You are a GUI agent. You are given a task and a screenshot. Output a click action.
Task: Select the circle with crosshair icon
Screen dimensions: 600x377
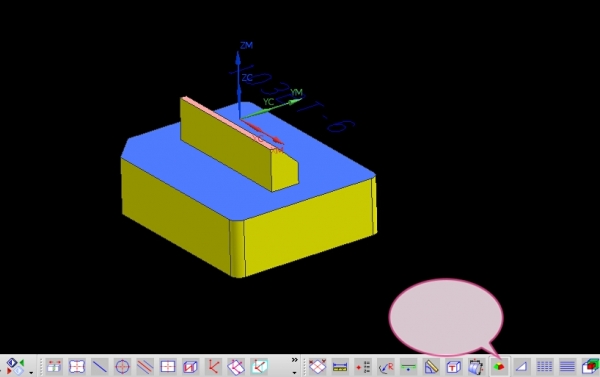click(122, 367)
